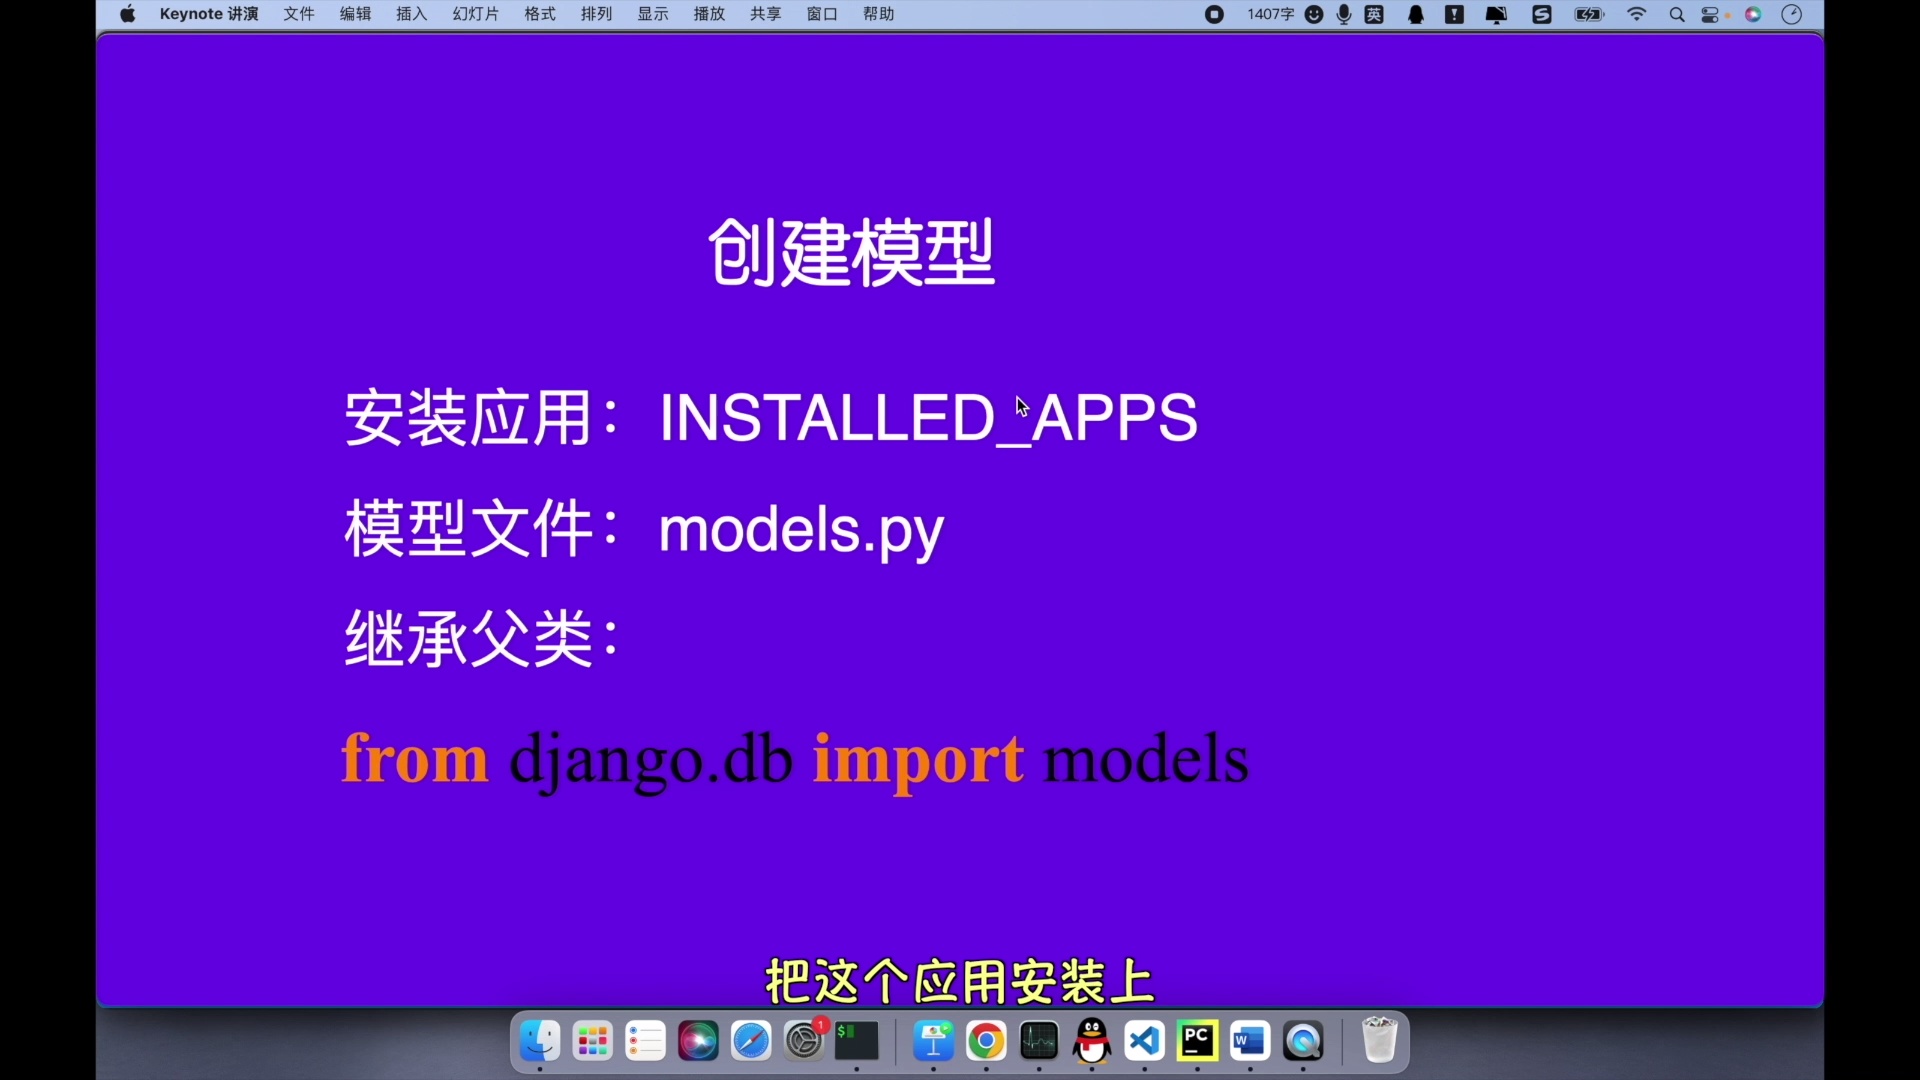This screenshot has height=1080, width=1920.
Task: Open QQ from the Dock
Action: click(1091, 1042)
